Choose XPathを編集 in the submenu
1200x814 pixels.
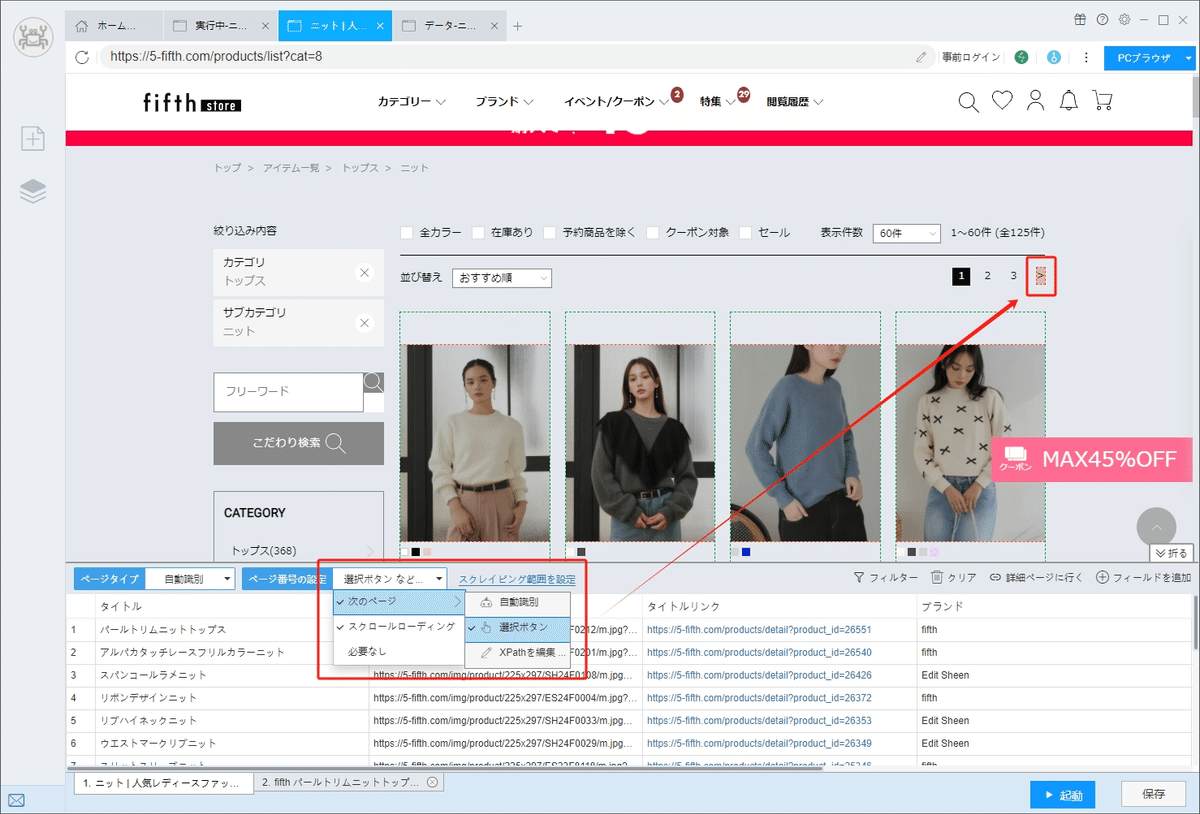(518, 652)
